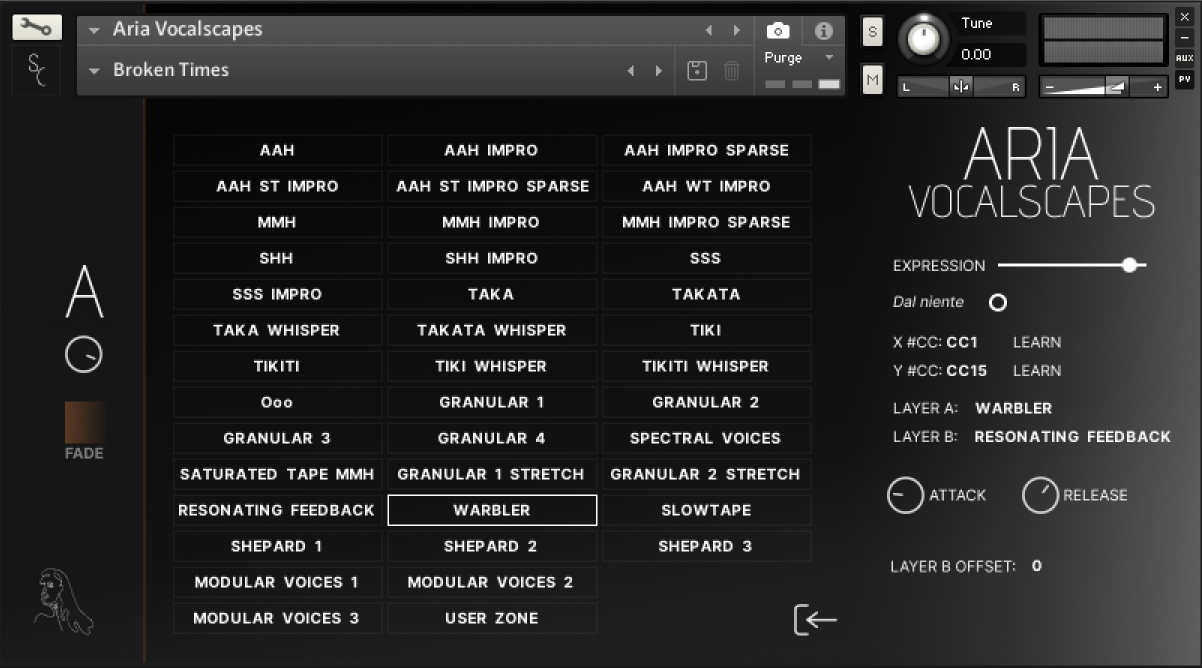Toggle the Solo S button
Viewport: 1202px width, 668px height.
click(x=872, y=32)
